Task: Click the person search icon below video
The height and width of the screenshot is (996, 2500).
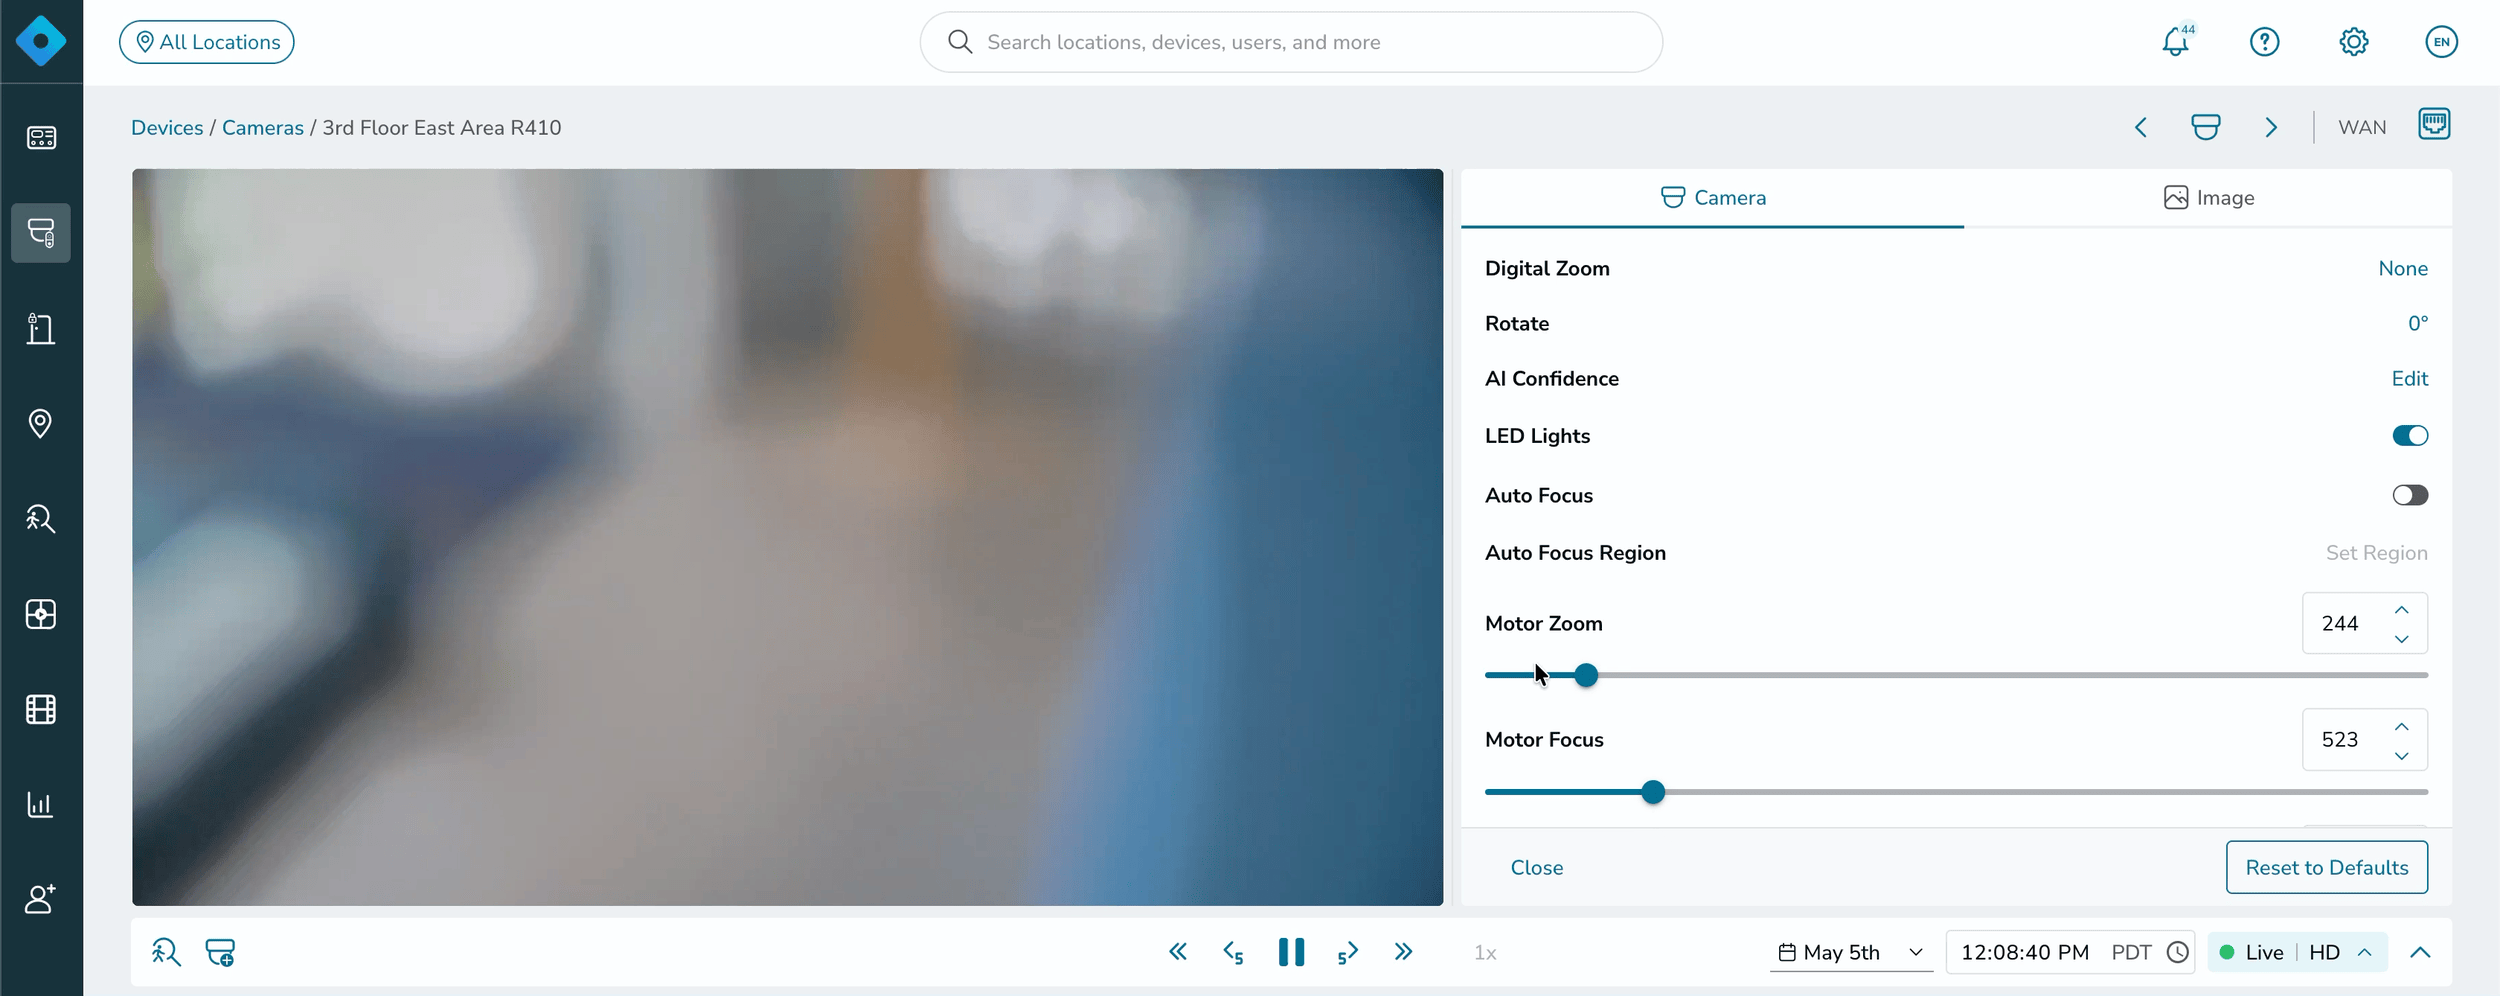Action: 166,952
